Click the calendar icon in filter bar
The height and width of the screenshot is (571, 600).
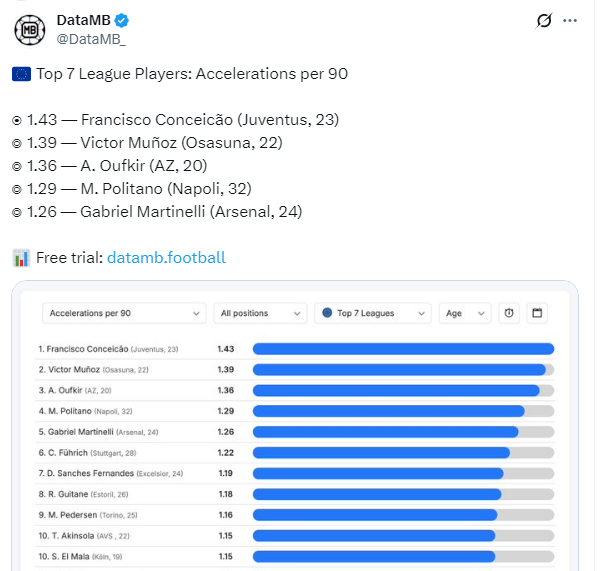point(537,313)
